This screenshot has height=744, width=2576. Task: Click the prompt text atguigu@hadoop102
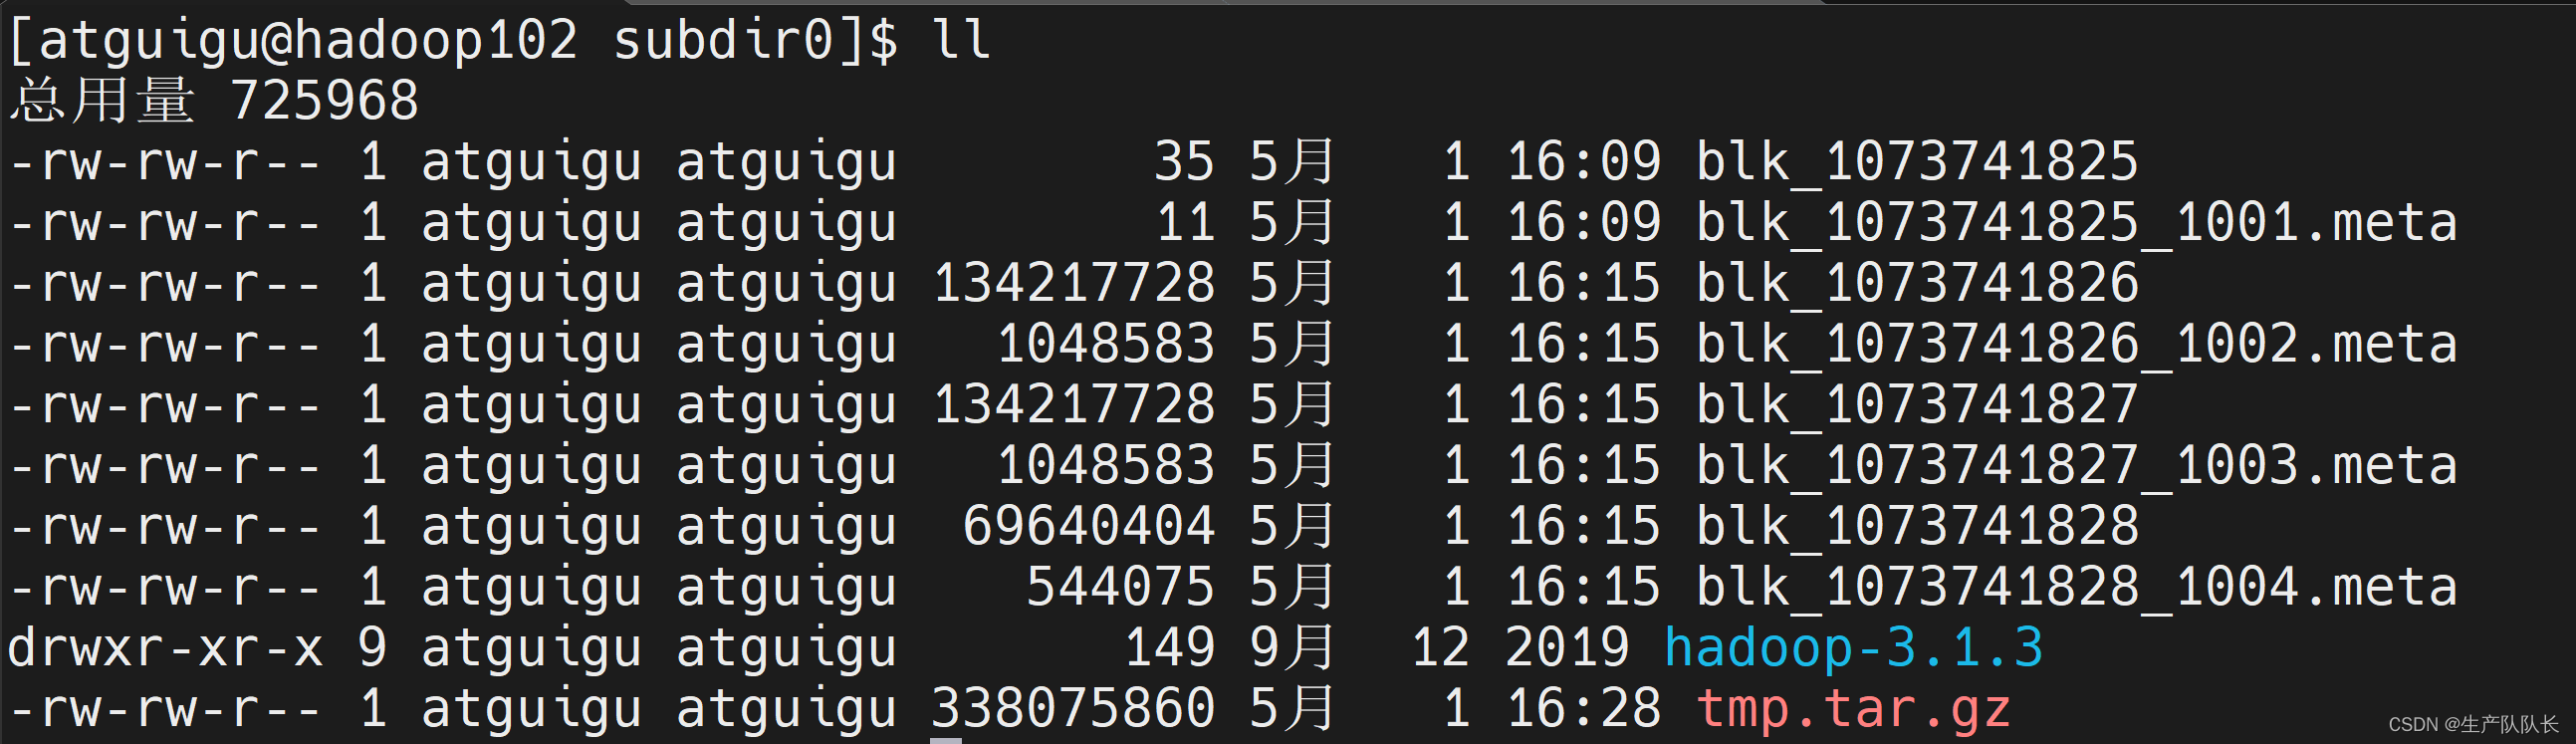click(x=308, y=43)
